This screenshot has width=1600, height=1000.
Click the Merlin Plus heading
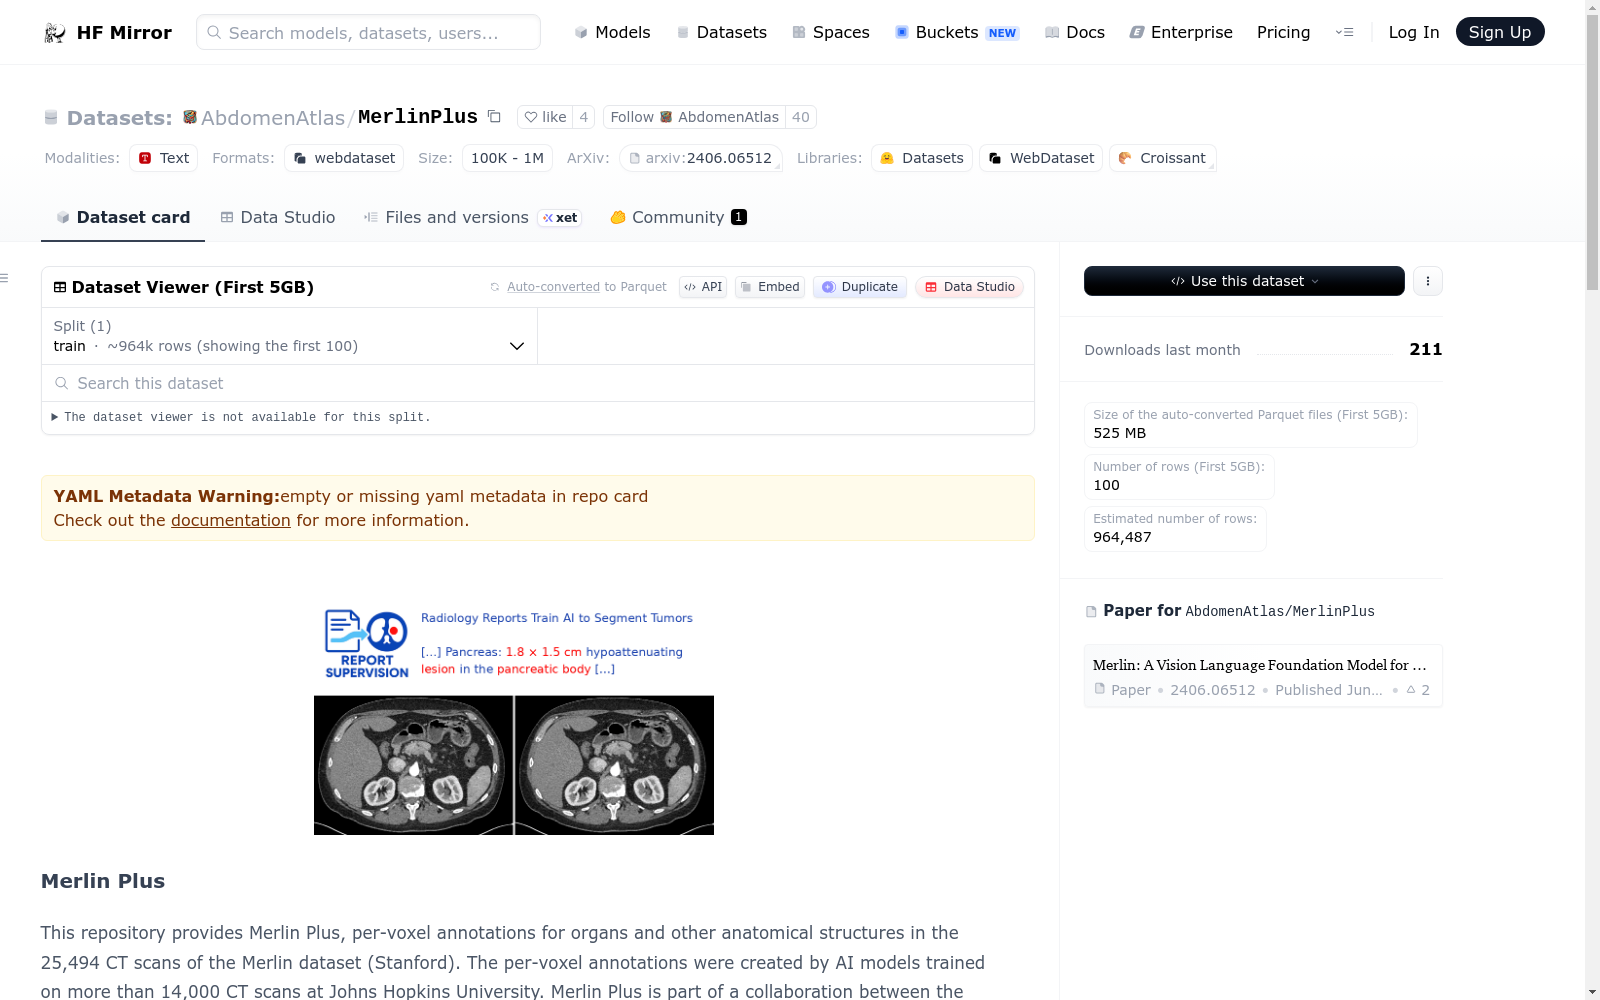[103, 881]
